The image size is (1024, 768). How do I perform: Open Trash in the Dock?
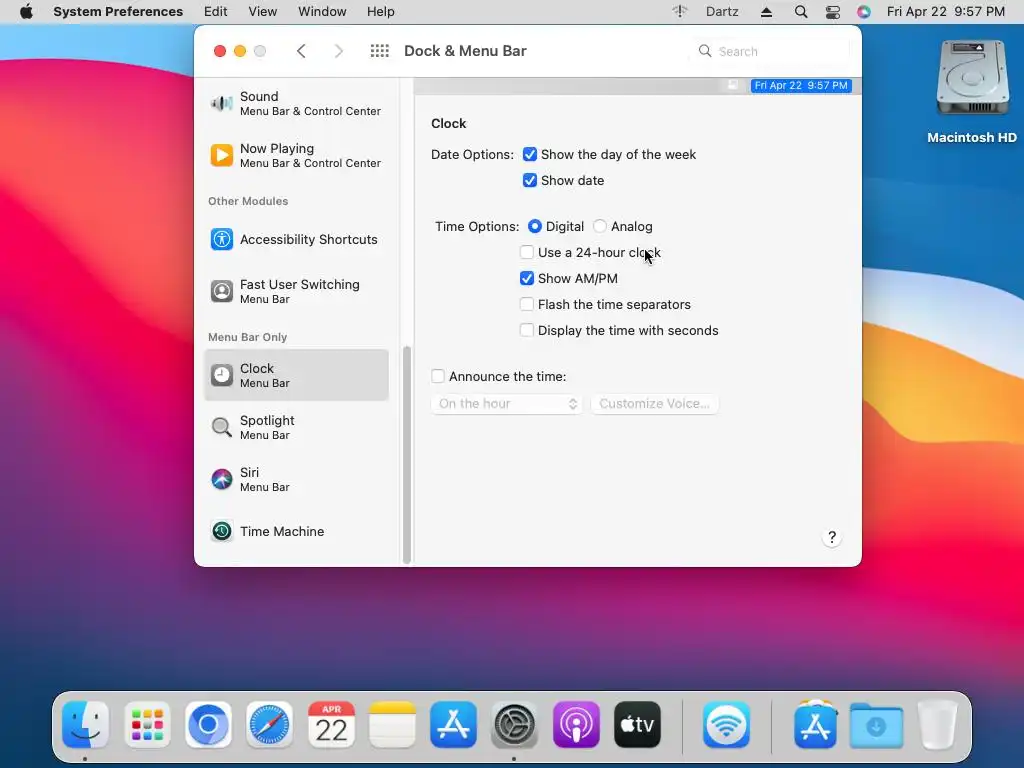[x=938, y=724]
